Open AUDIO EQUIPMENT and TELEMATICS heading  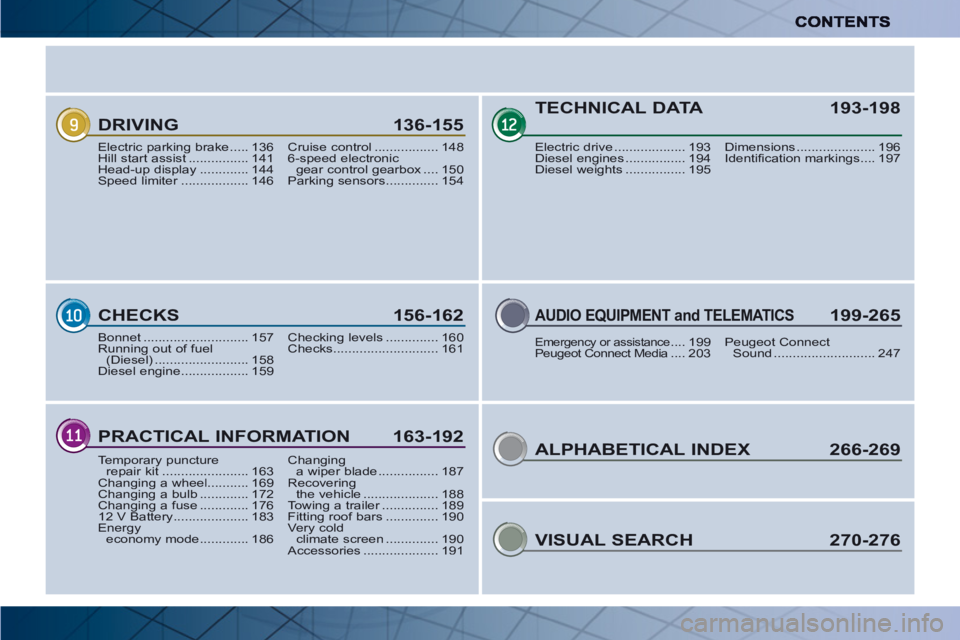(x=664, y=315)
